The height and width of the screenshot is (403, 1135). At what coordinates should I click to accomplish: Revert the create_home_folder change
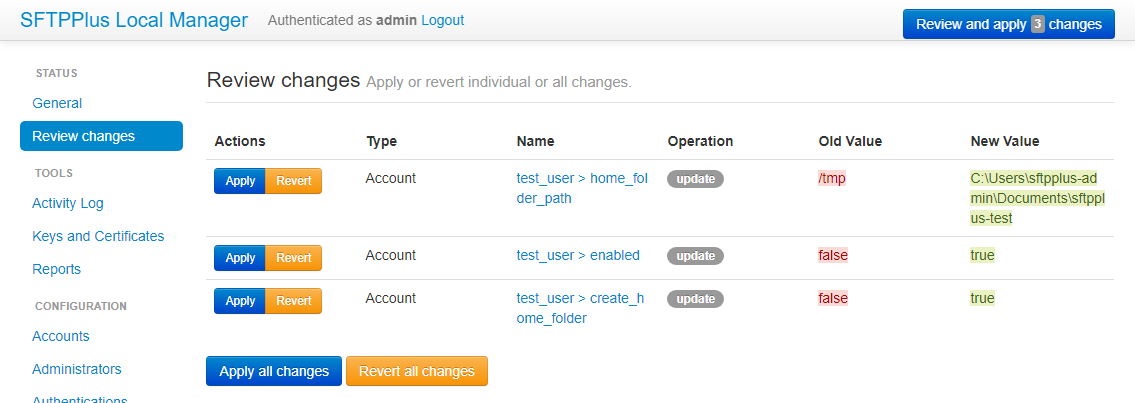293,301
